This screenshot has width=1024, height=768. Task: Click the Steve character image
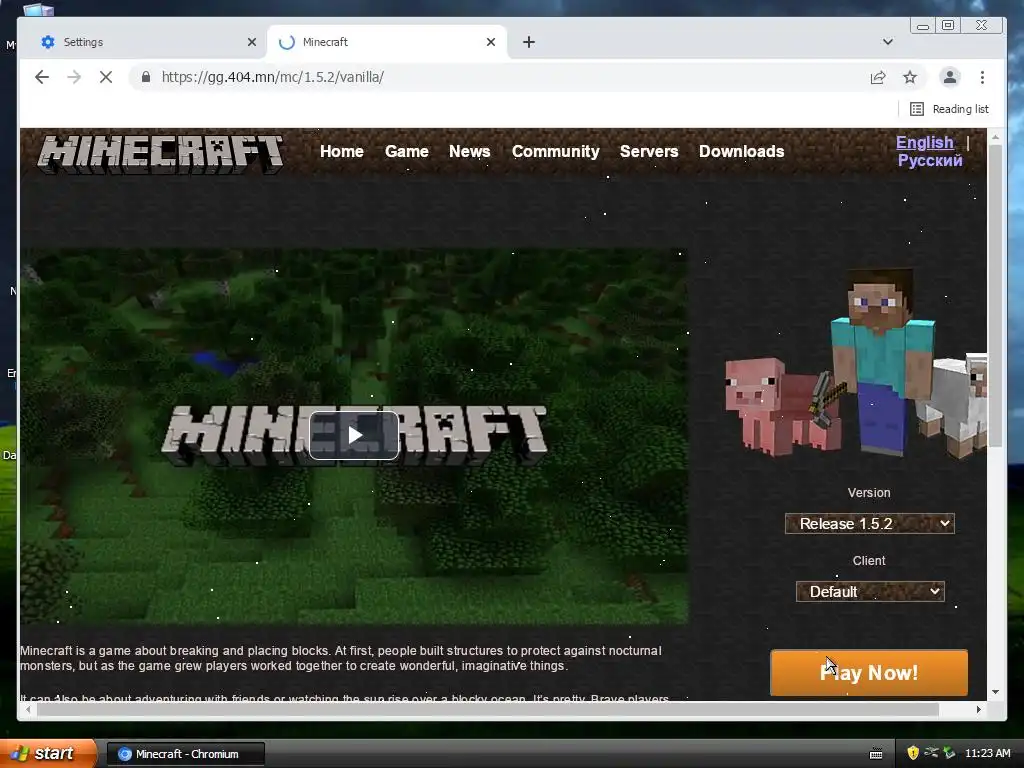click(x=882, y=362)
